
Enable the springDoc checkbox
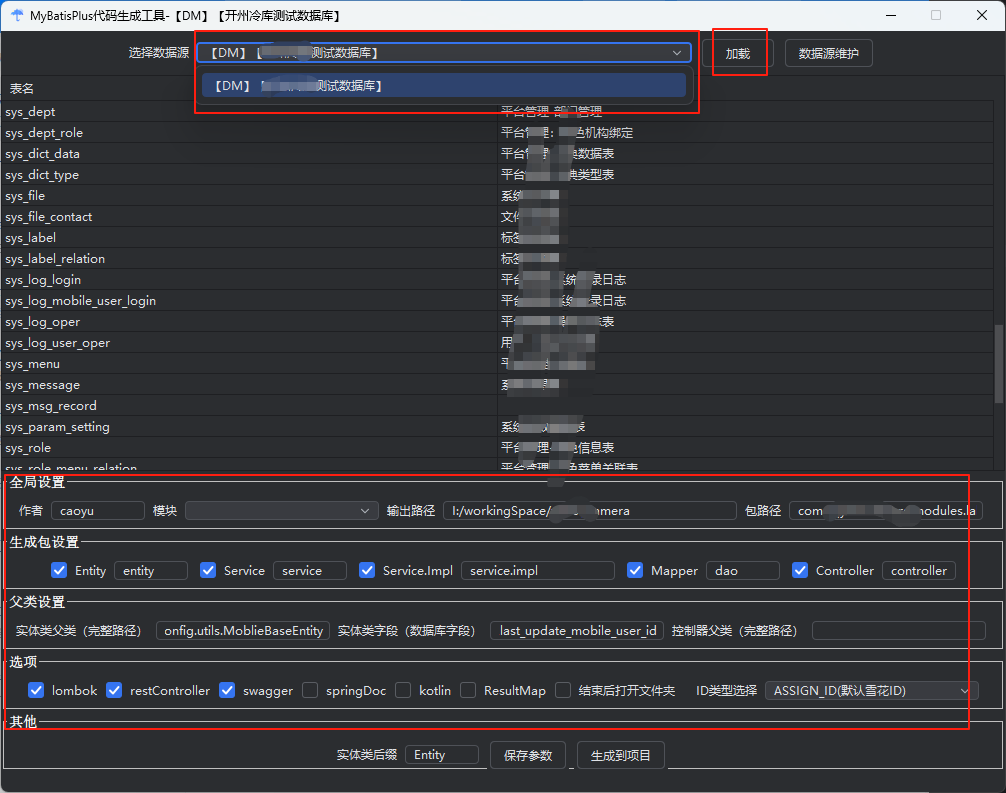(311, 690)
